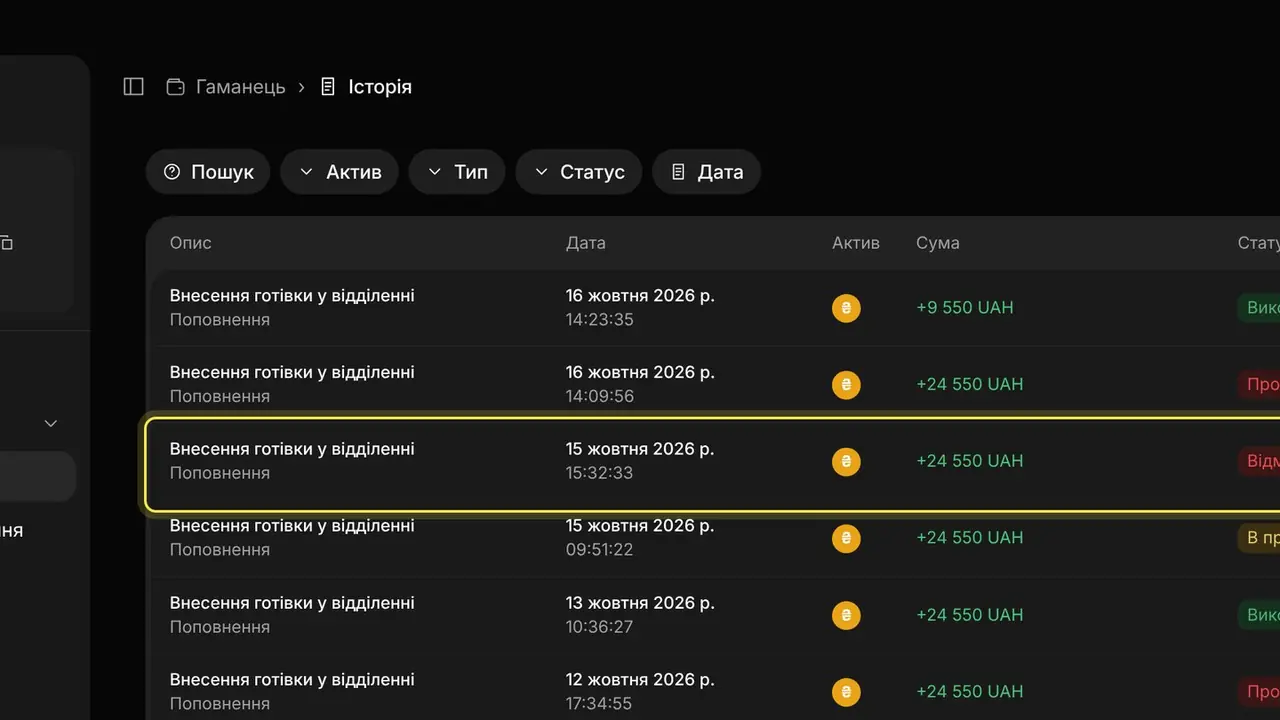Click the time 15:32:33
Screen dimensions: 1280x720
tap(600, 473)
